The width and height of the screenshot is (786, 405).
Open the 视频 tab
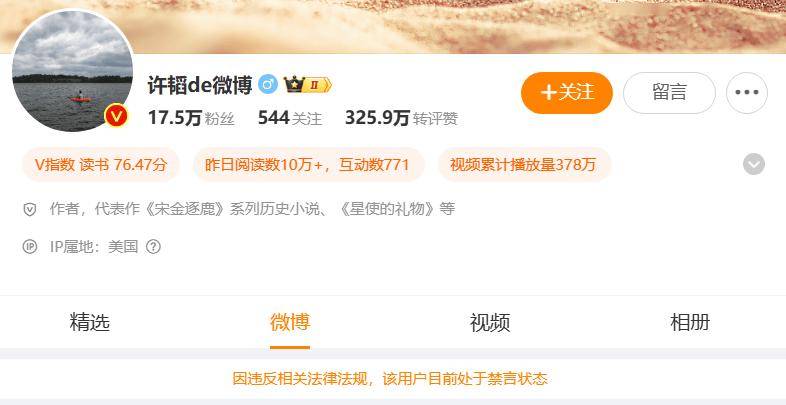click(x=490, y=322)
